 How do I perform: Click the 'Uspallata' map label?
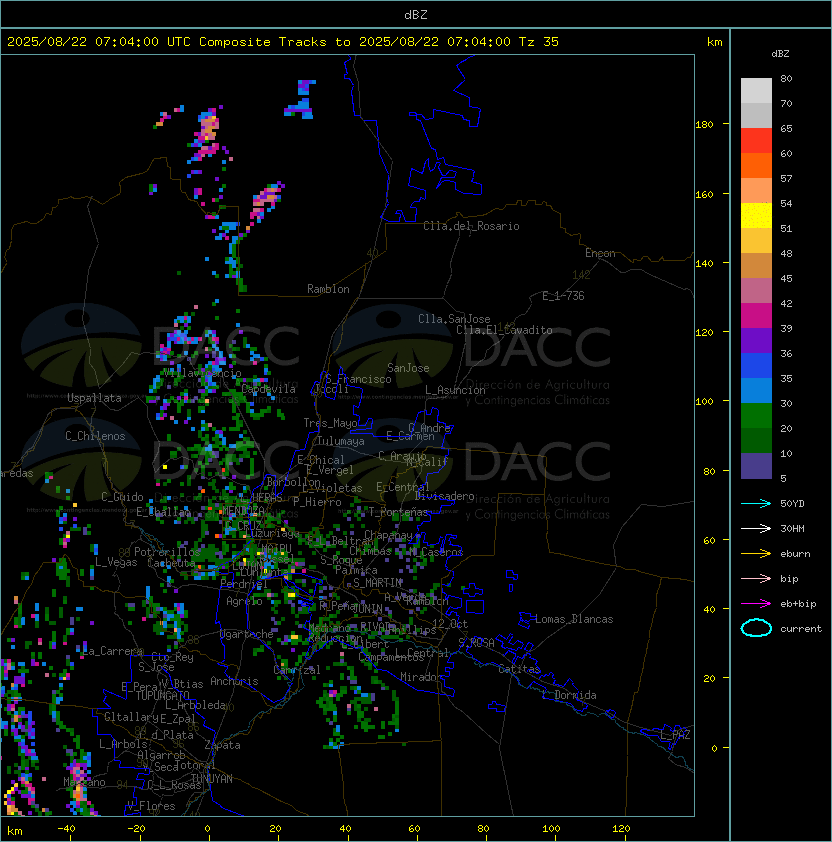[x=94, y=398]
